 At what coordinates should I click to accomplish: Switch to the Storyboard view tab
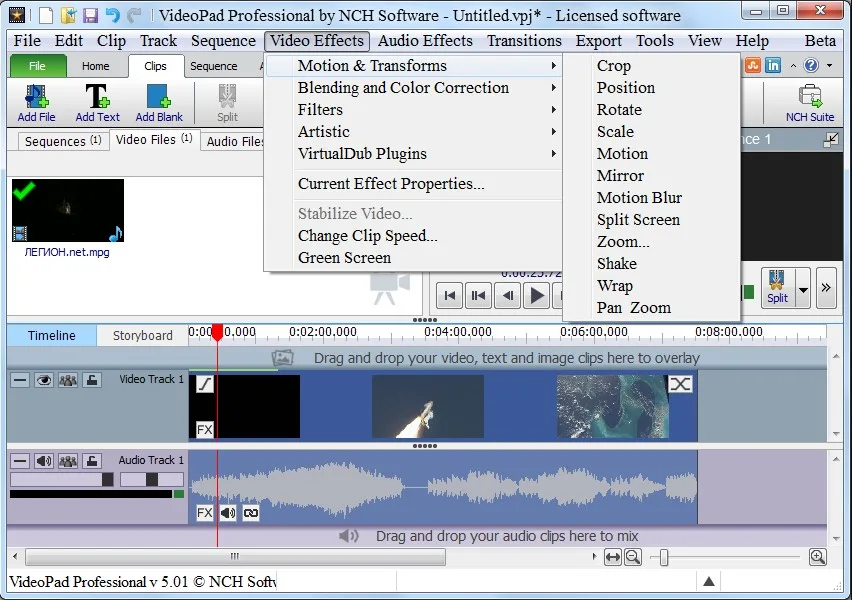142,335
